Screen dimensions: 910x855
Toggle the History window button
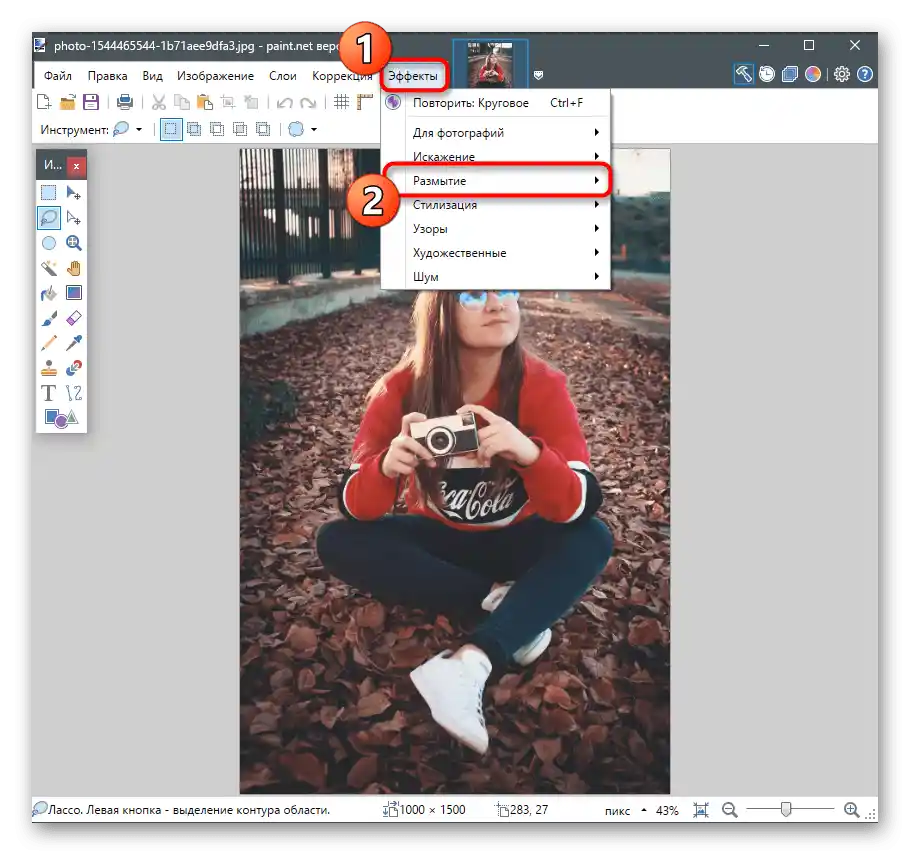(767, 74)
